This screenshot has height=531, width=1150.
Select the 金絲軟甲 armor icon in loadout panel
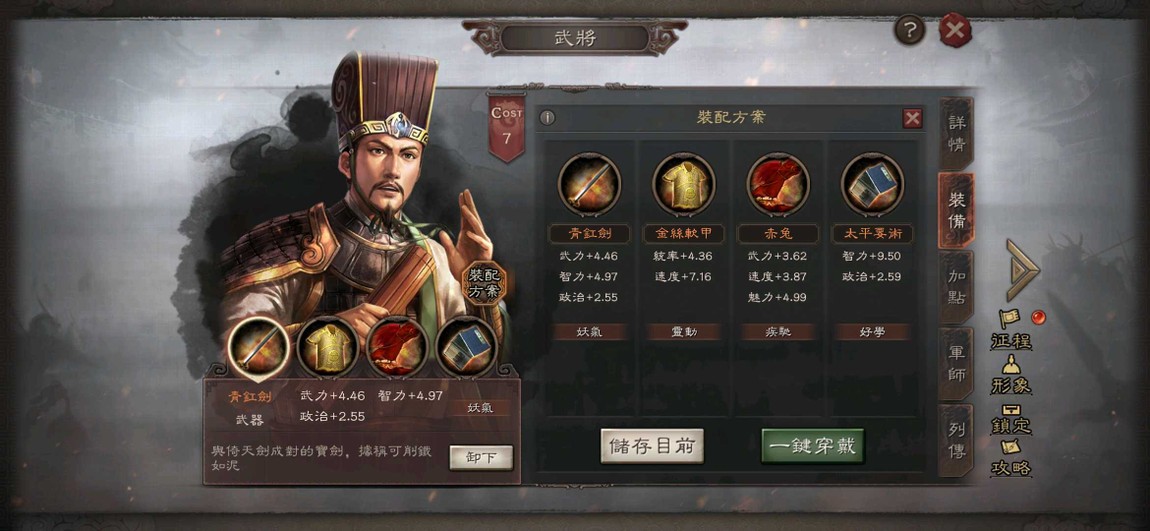[x=684, y=184]
